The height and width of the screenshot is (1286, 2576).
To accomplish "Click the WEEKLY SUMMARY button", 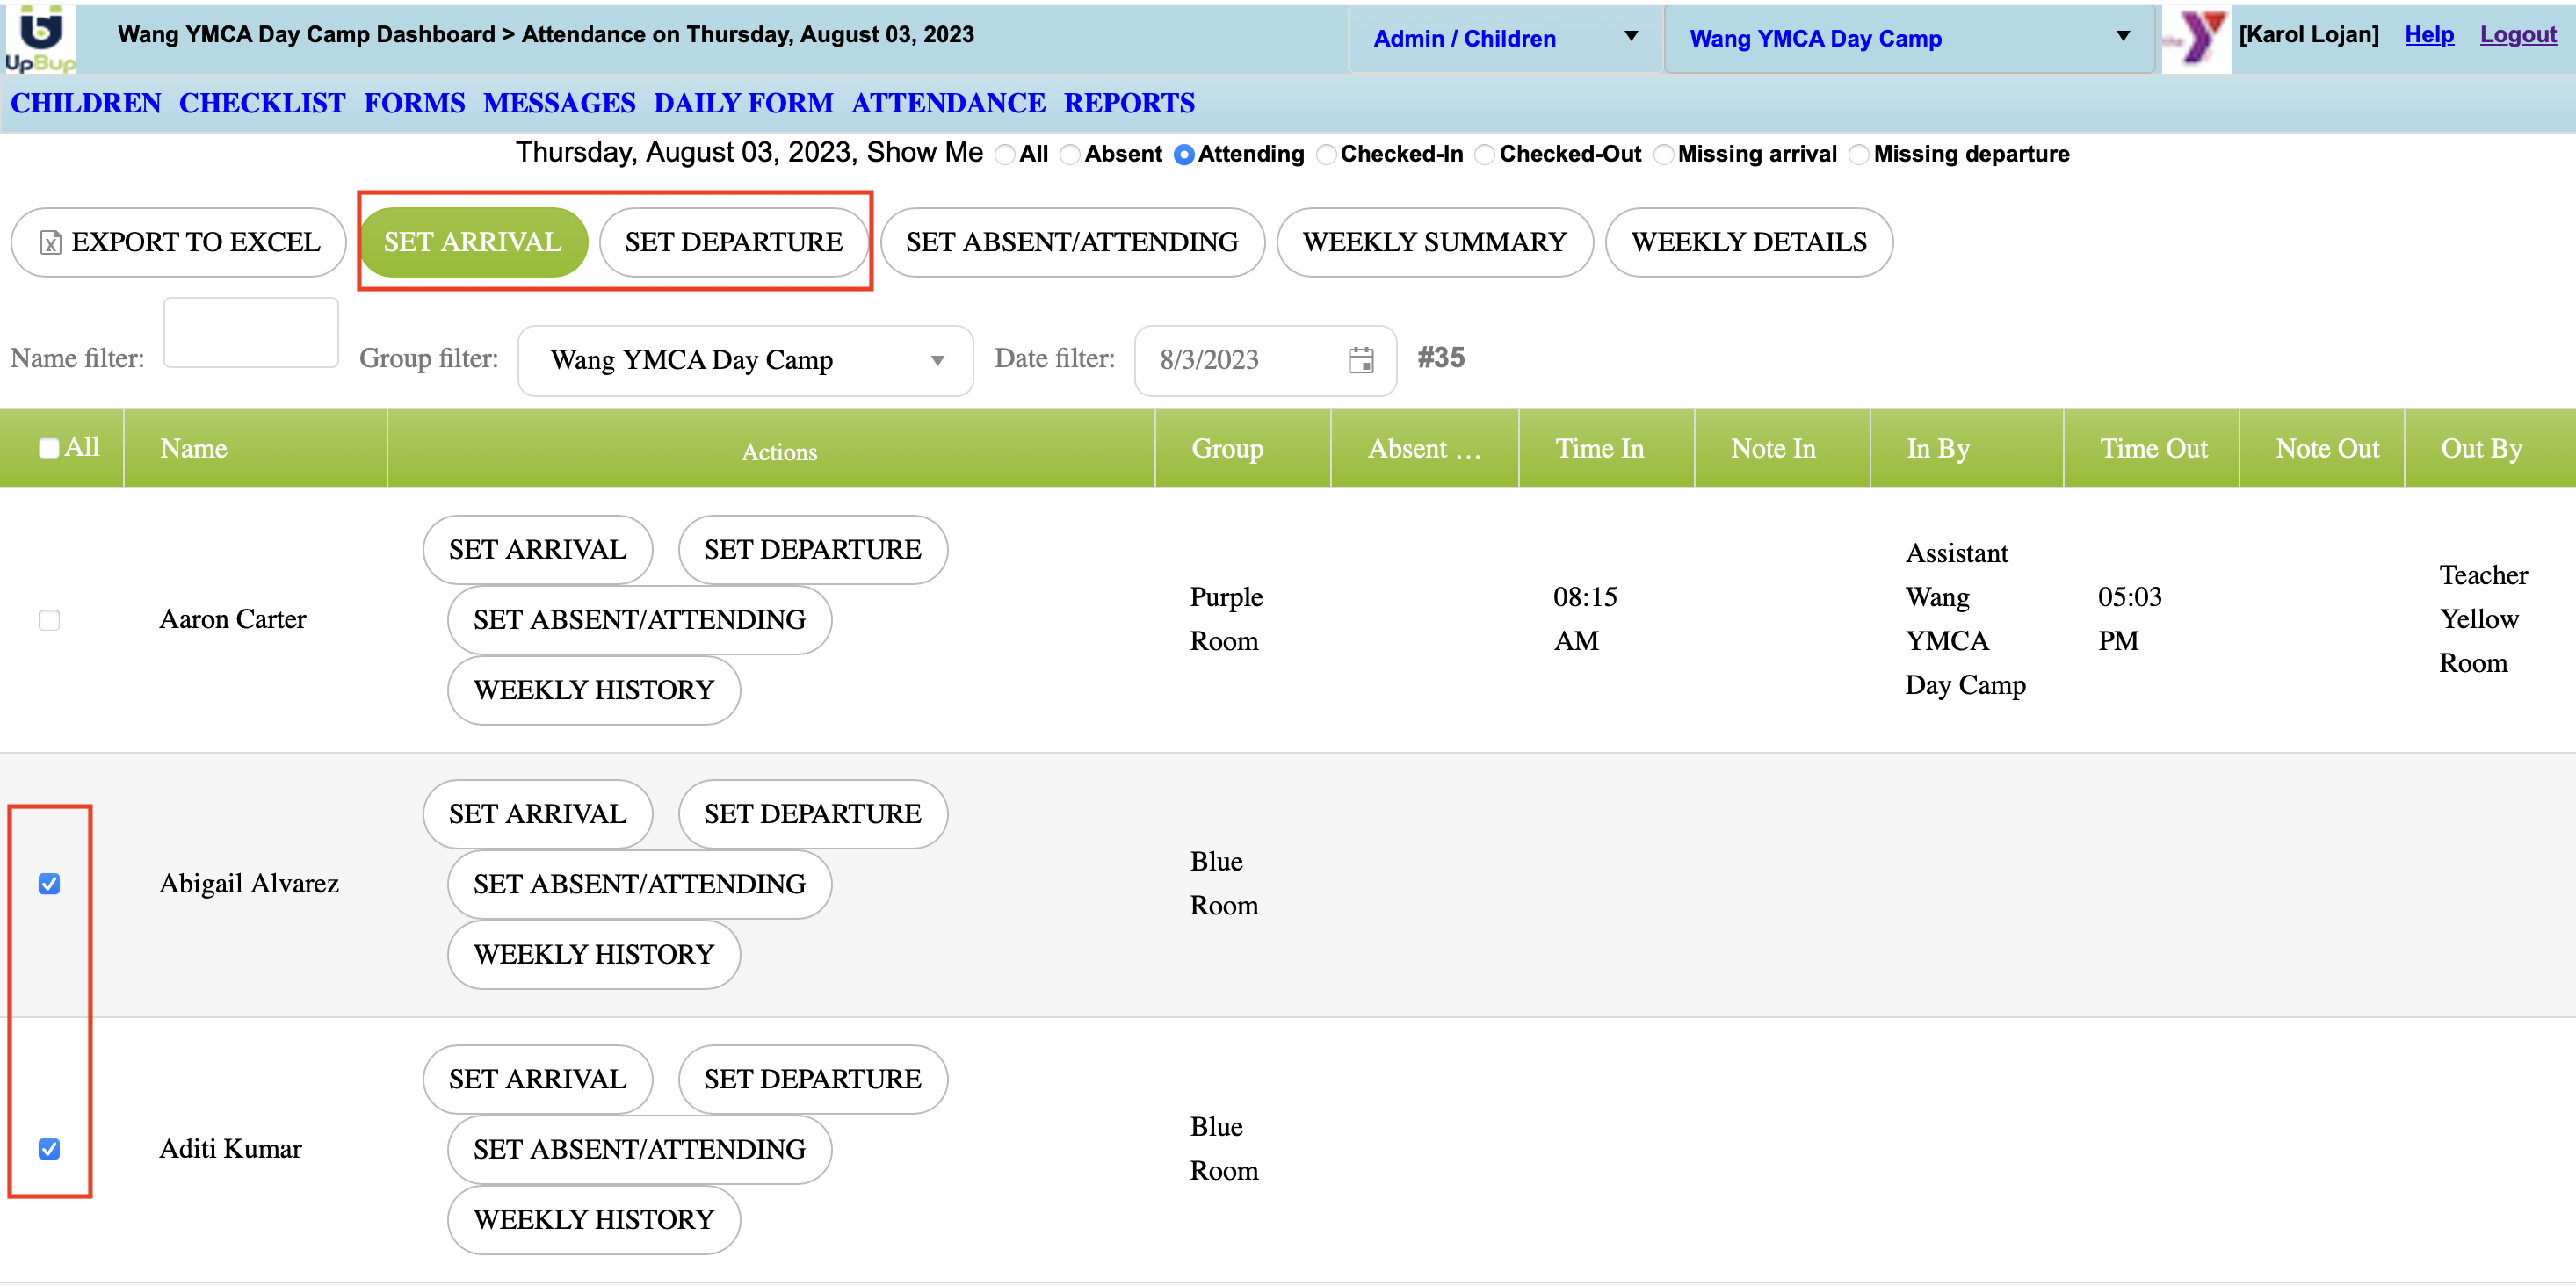I will pyautogui.click(x=1433, y=242).
